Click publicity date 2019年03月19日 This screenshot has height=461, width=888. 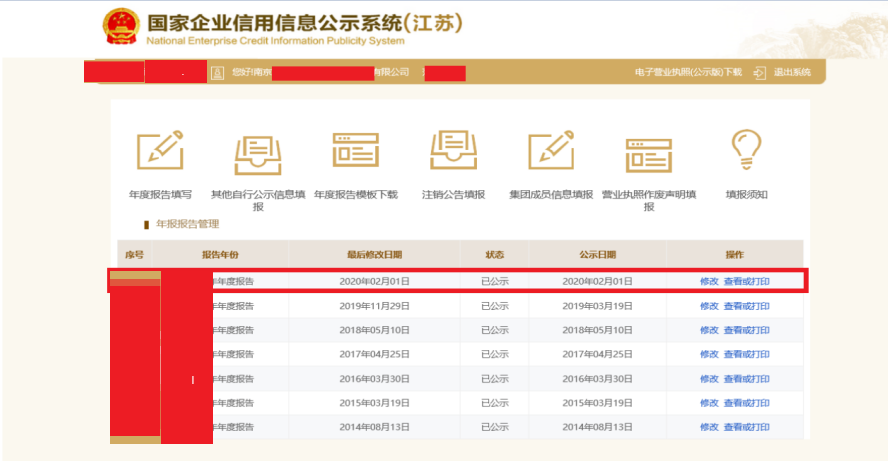point(597,306)
